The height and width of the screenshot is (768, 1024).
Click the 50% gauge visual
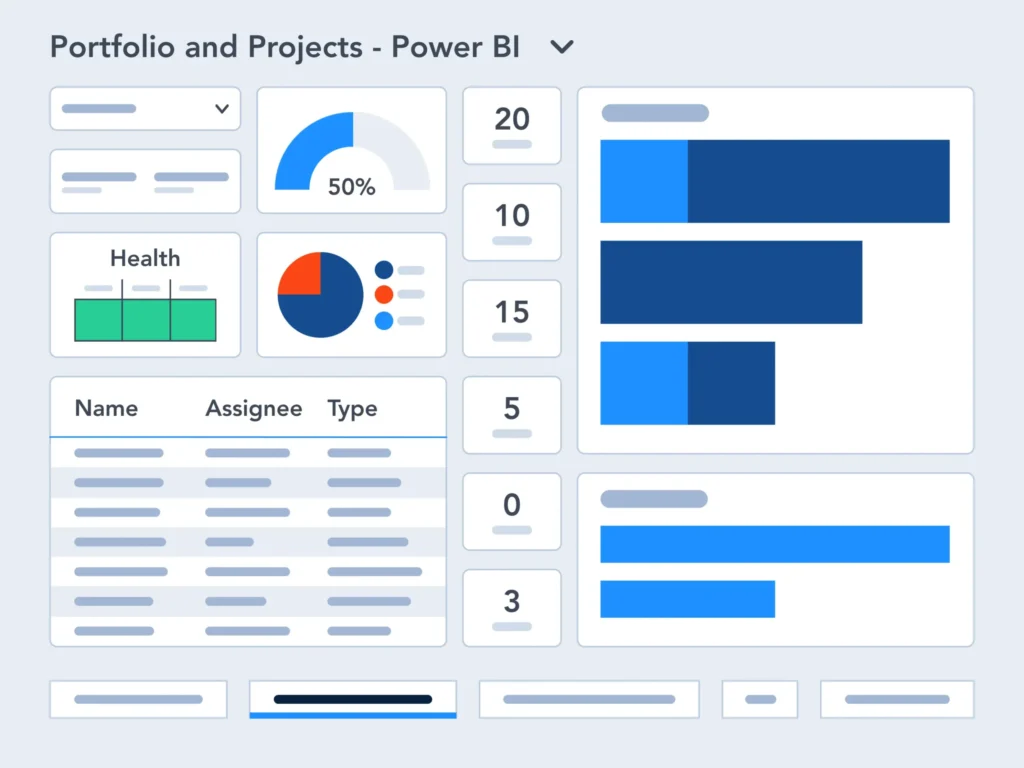click(x=351, y=150)
